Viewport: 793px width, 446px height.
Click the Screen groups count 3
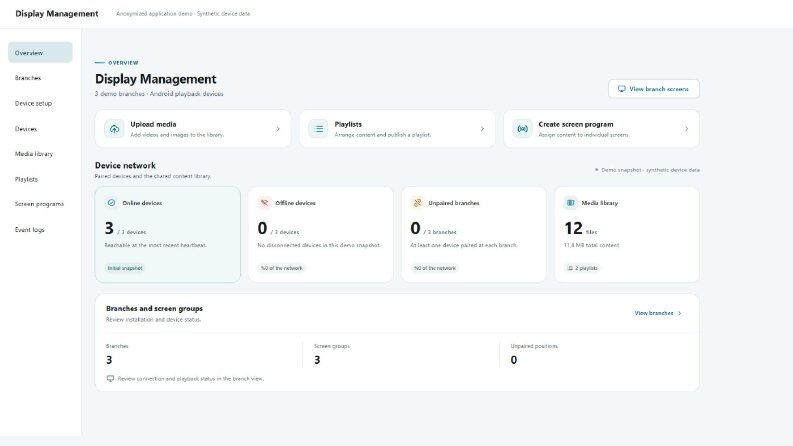point(317,360)
